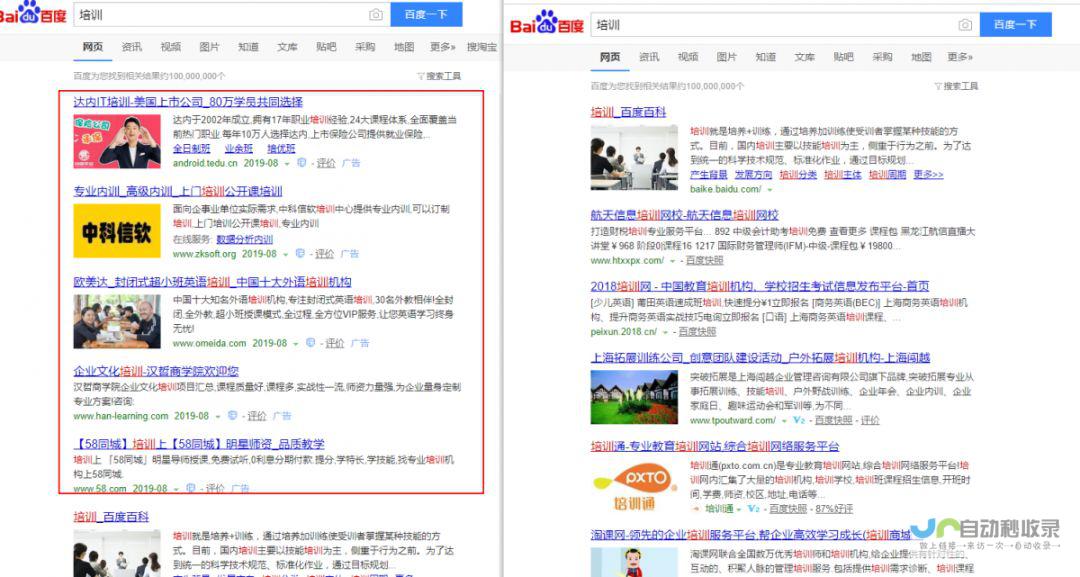Click 中科信软 yellow logo thumbnail
The height and width of the screenshot is (577, 1080).
[117, 231]
